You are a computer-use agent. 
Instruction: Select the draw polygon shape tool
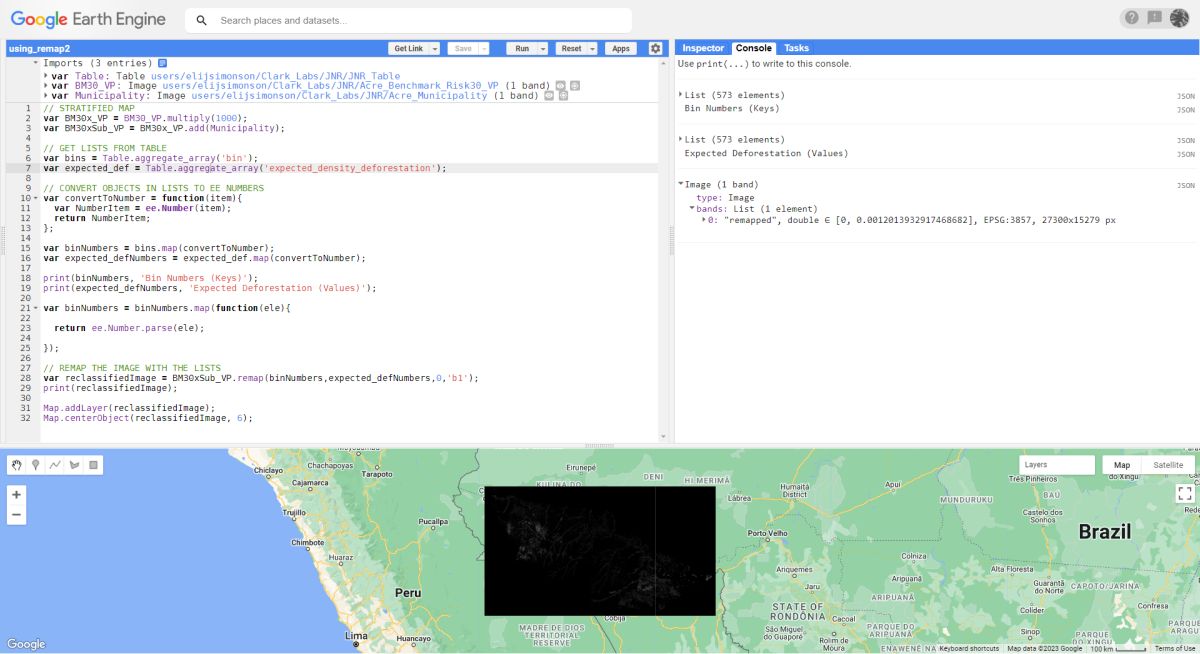click(74, 465)
